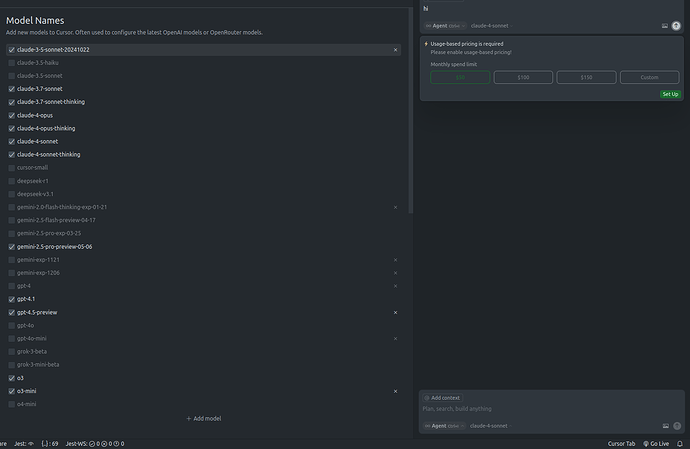Uncheck claude-4-sonnet-thinking model

[11, 155]
